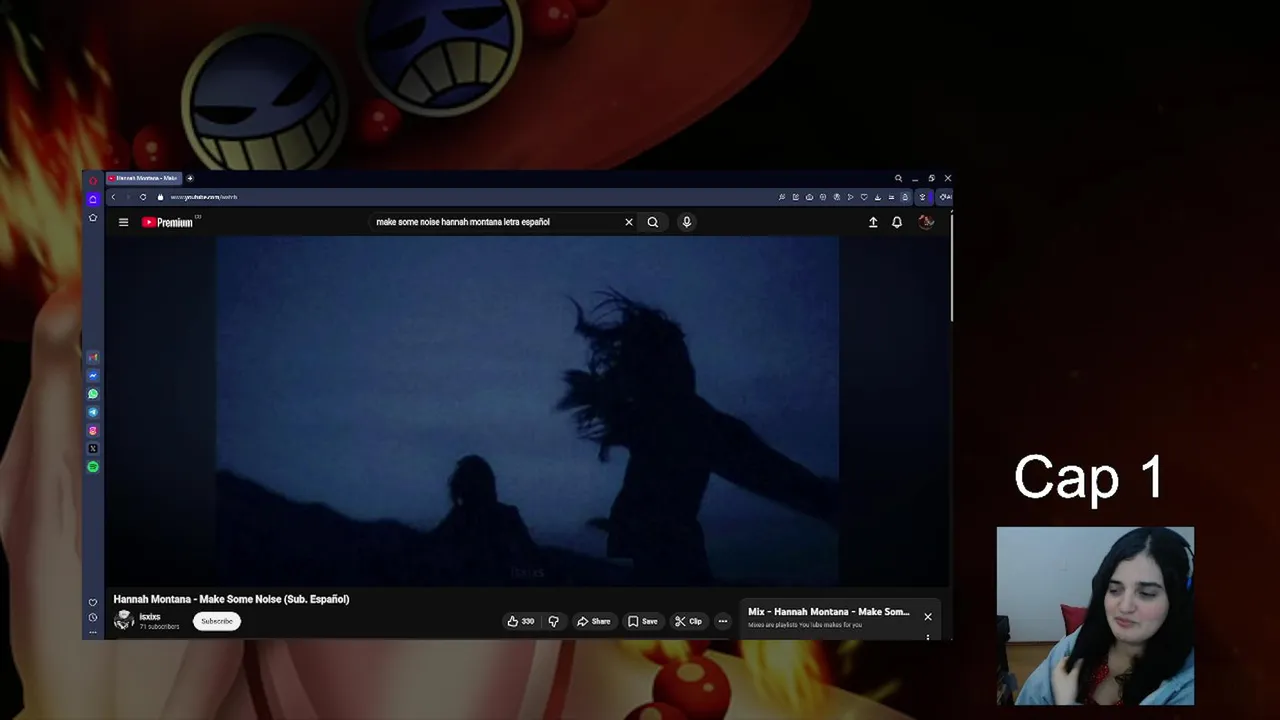Go to YouTube Premium home logo
The width and height of the screenshot is (1280, 720).
click(167, 222)
